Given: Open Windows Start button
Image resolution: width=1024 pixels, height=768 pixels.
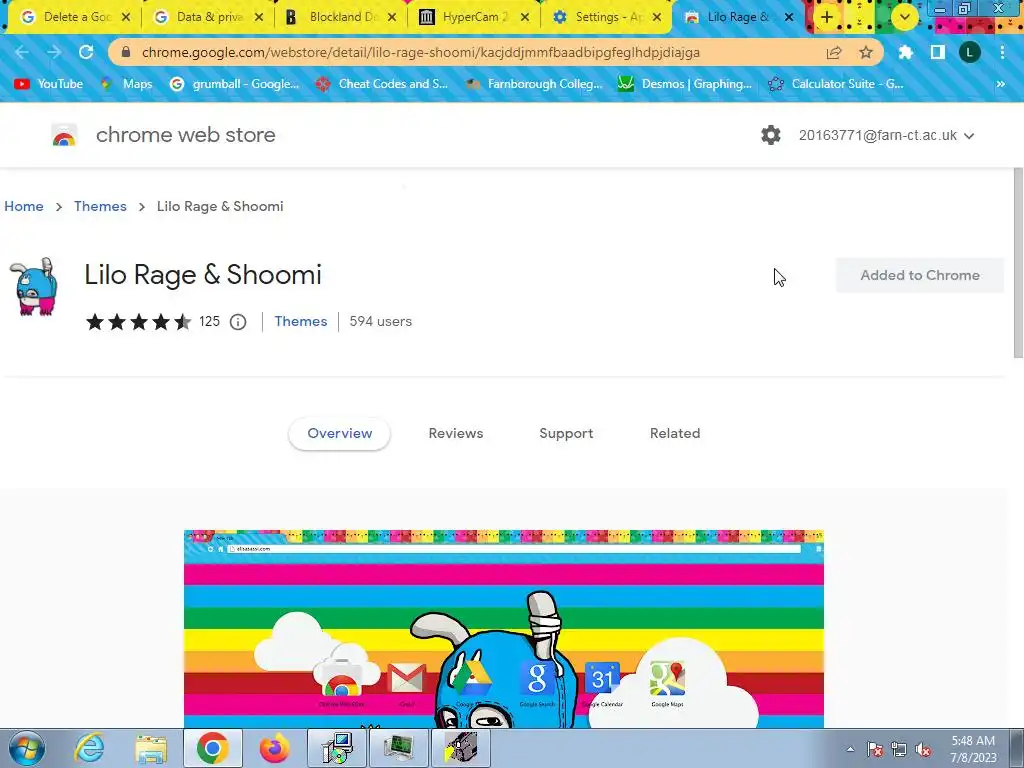Looking at the screenshot, I should pos(26,748).
